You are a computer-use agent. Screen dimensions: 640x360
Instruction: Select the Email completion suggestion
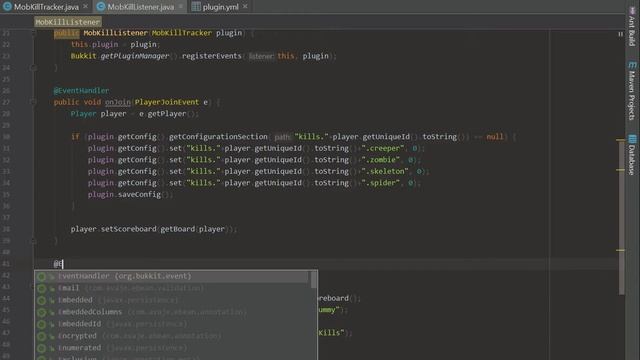point(172,288)
